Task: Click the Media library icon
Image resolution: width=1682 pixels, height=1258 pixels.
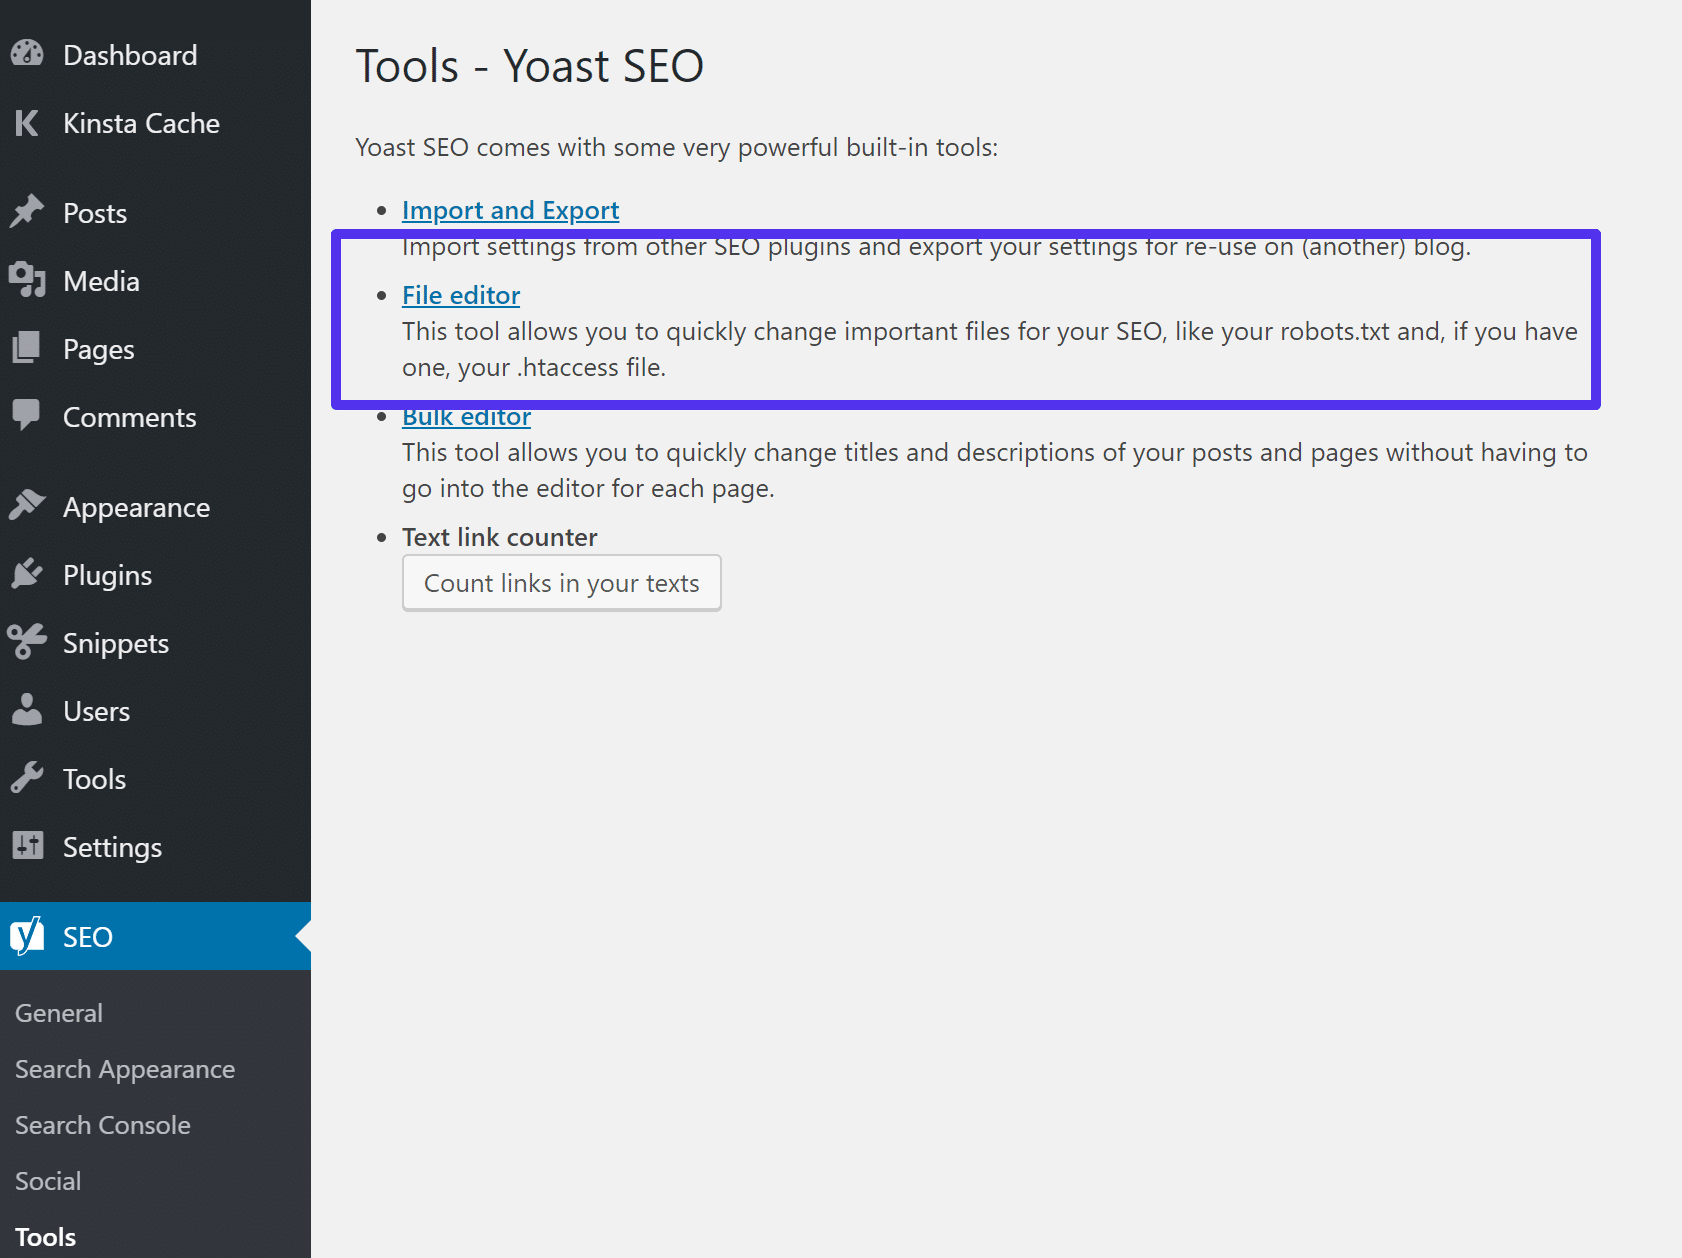Action: pyautogui.click(x=27, y=280)
